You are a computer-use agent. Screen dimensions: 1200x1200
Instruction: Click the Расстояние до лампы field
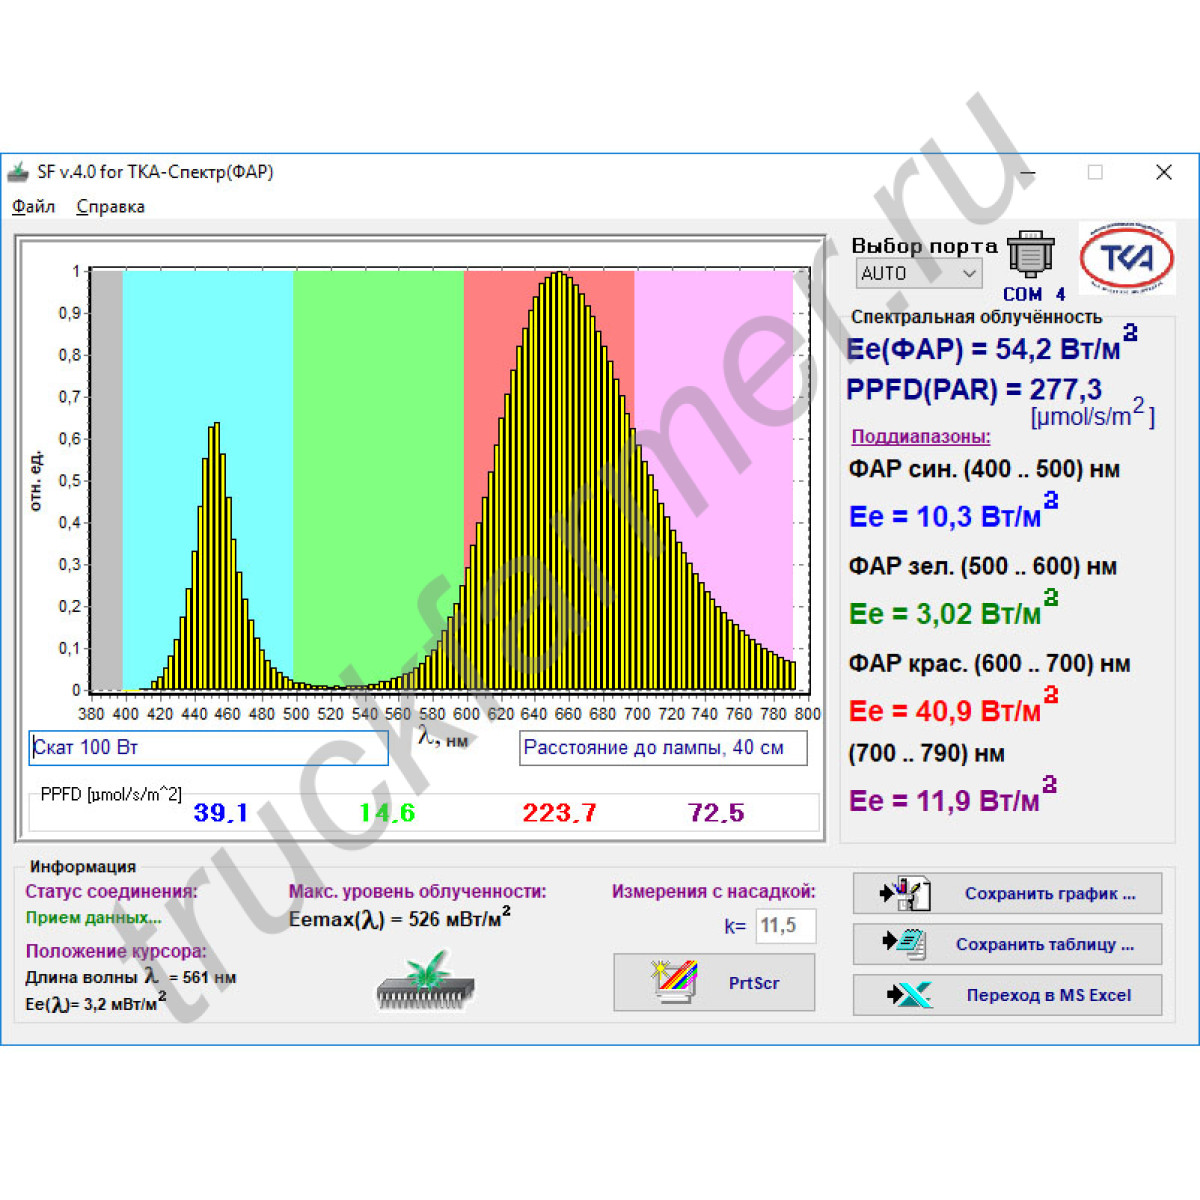click(x=662, y=748)
